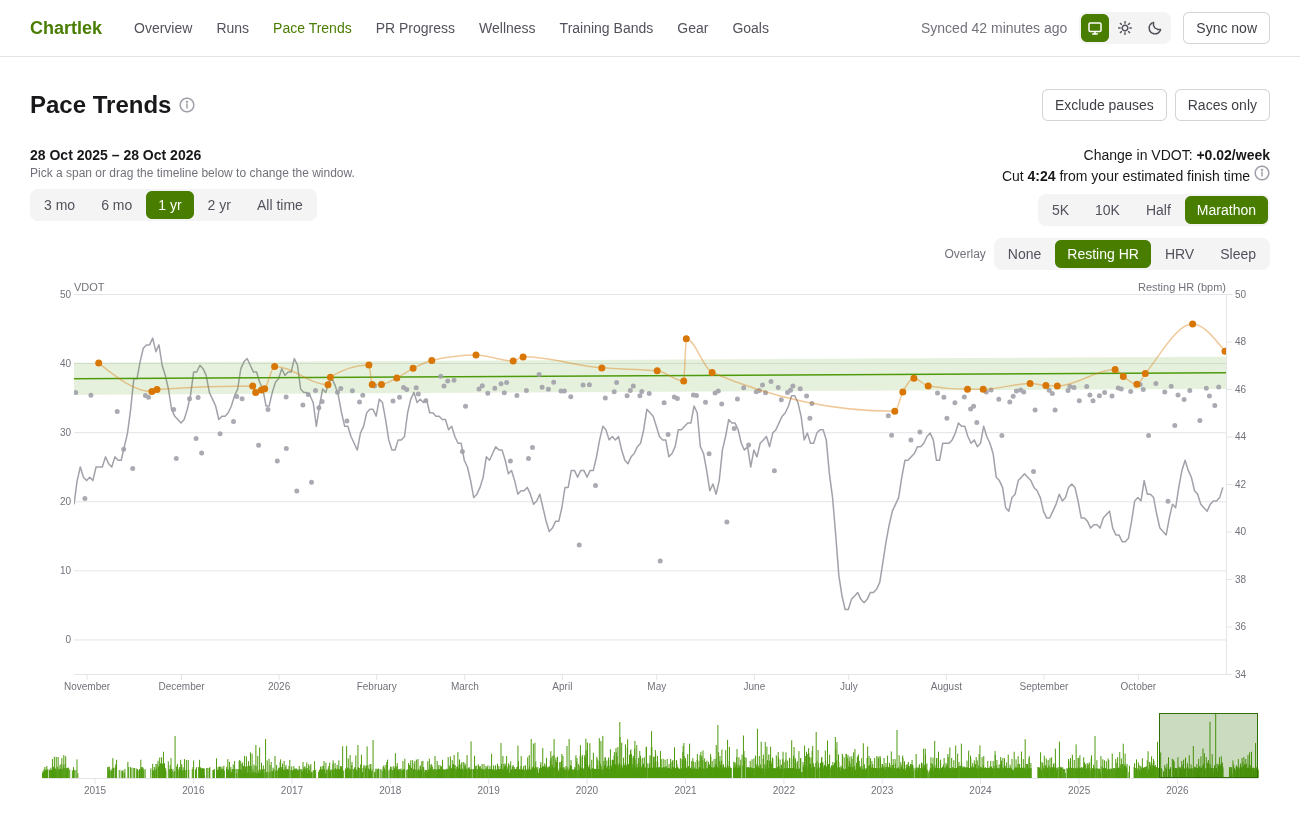Select the 3 mo time span

[59, 205]
